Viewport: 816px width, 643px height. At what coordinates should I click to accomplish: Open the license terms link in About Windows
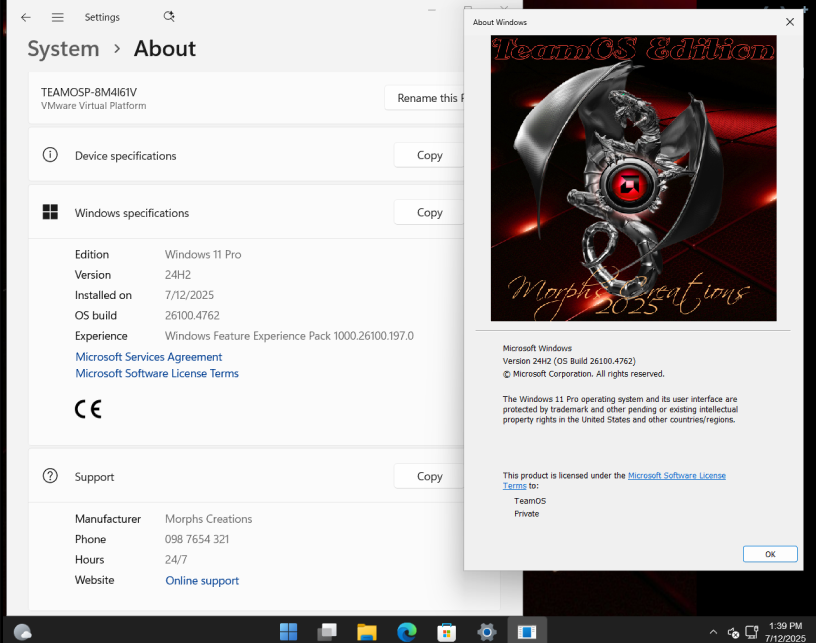pyautogui.click(x=677, y=475)
